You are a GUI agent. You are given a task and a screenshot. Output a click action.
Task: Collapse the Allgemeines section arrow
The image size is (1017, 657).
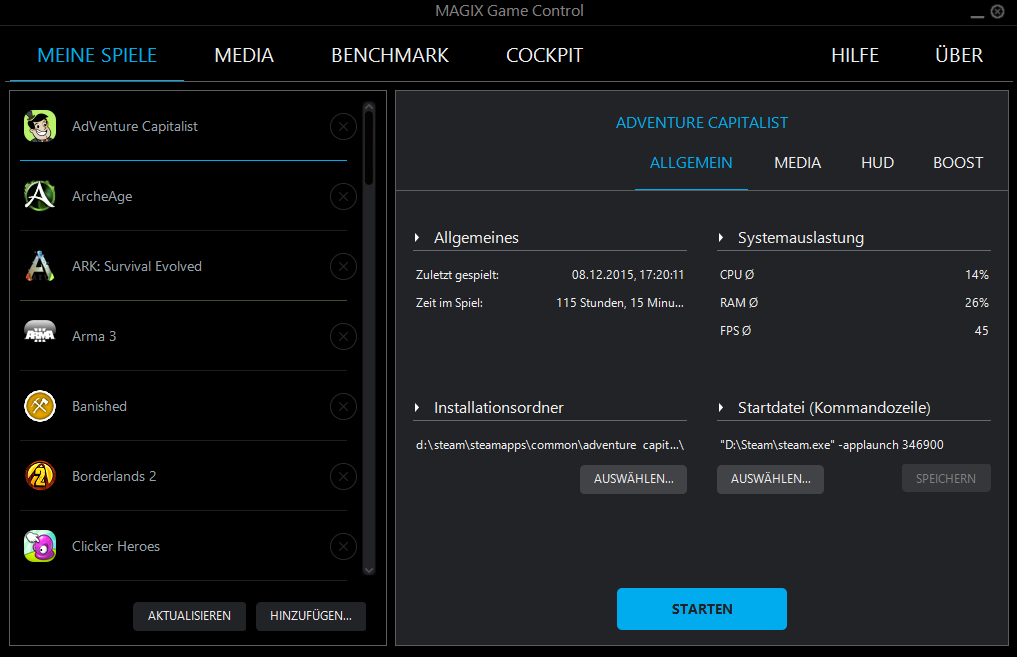417,238
